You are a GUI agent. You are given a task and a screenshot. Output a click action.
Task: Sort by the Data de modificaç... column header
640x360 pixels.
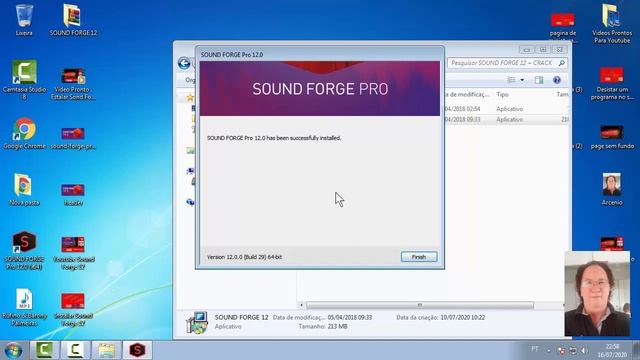tap(468, 94)
